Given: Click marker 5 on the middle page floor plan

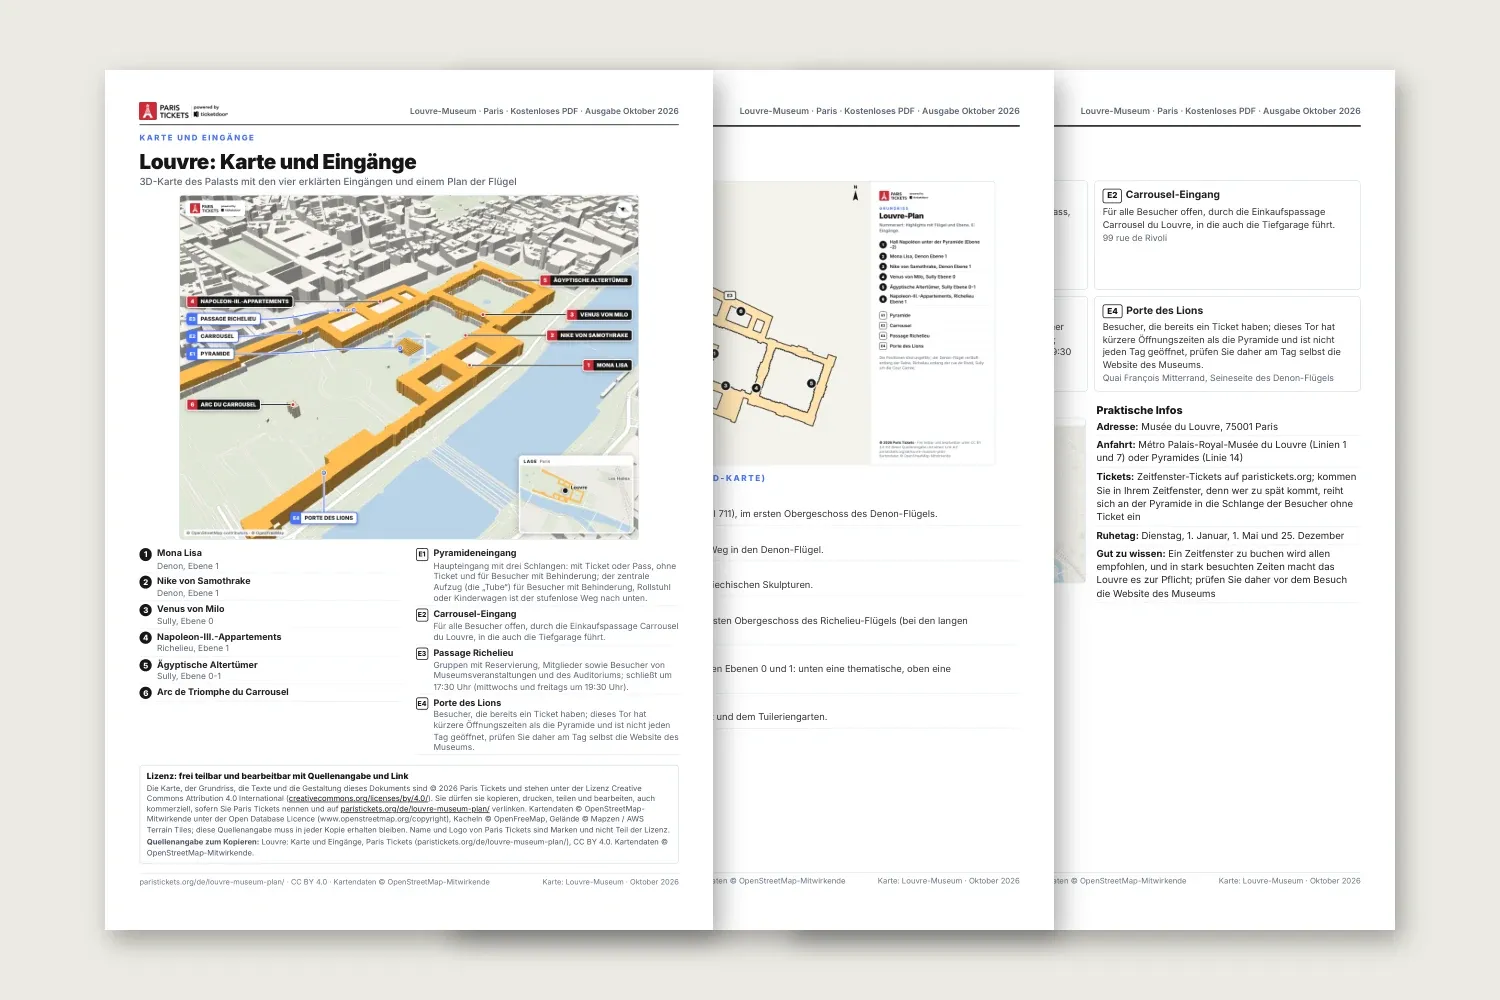Looking at the screenshot, I should 811,384.
